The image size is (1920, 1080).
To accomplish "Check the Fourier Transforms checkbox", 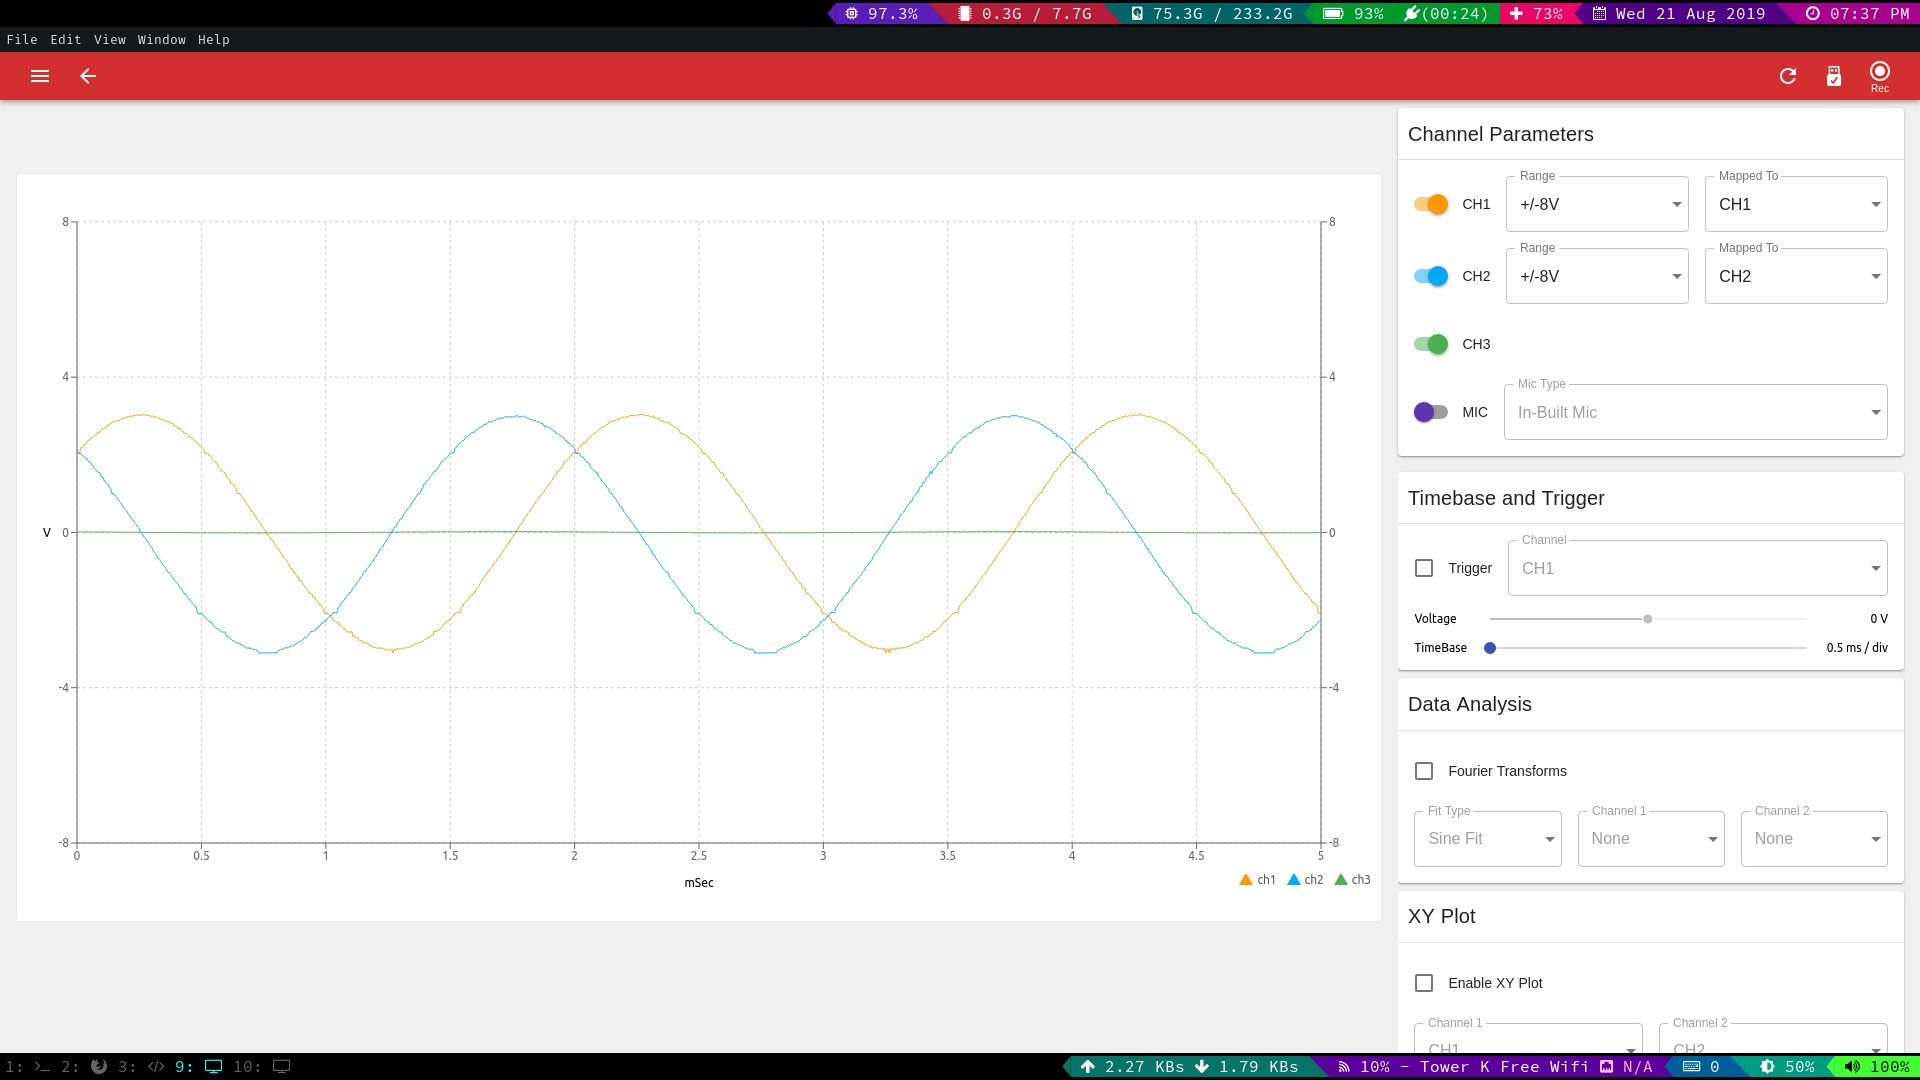I will click(x=1424, y=771).
